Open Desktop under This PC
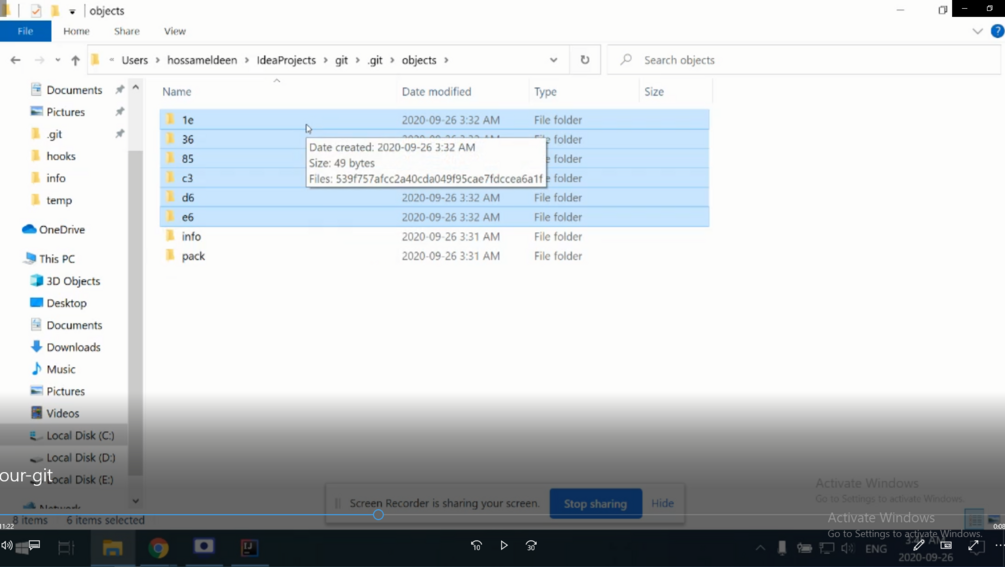 tap(66, 303)
